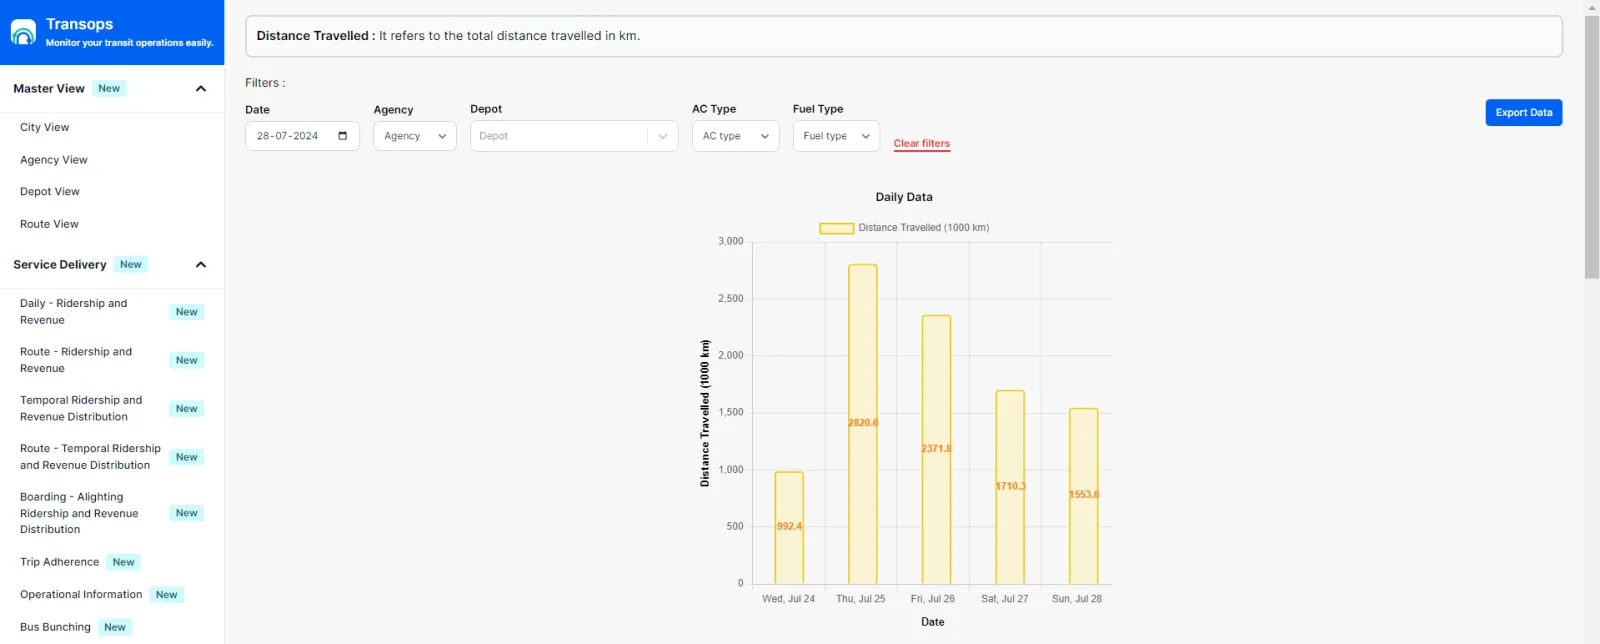Viewport: 1600px width, 644px height.
Task: Click the Transops logo icon
Action: coord(23,32)
